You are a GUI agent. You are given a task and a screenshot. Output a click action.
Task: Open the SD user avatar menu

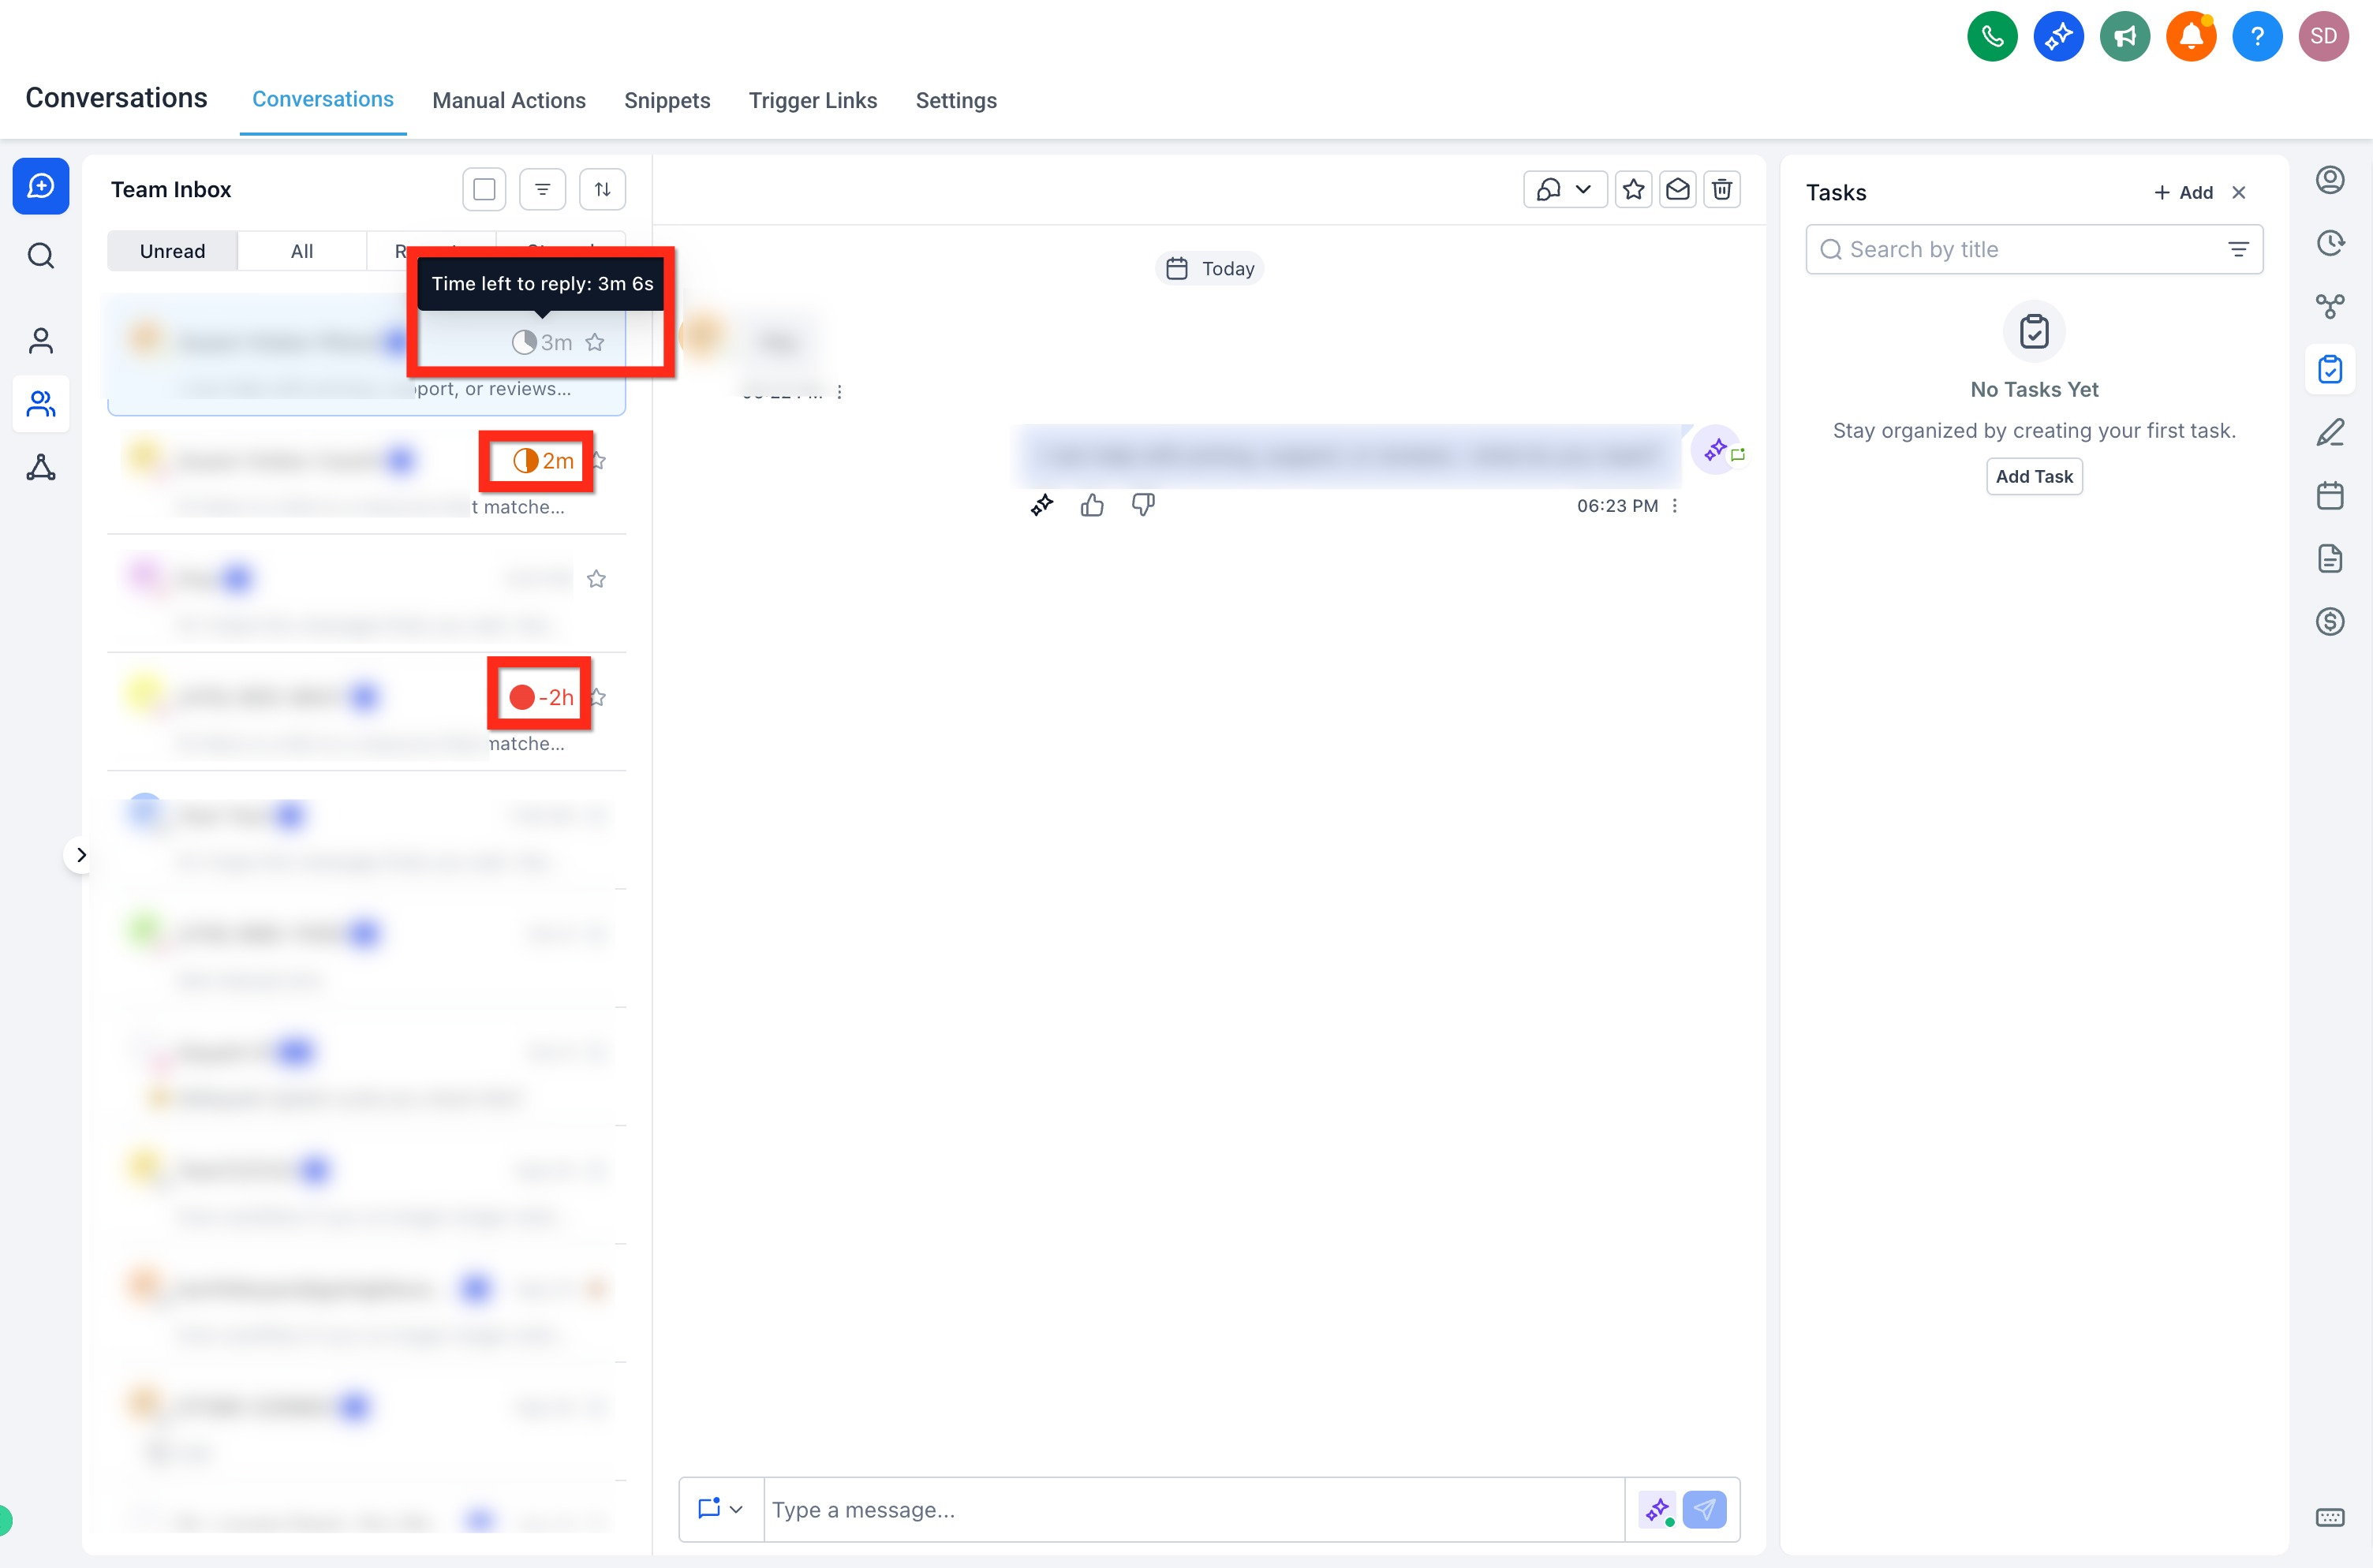(x=2323, y=37)
